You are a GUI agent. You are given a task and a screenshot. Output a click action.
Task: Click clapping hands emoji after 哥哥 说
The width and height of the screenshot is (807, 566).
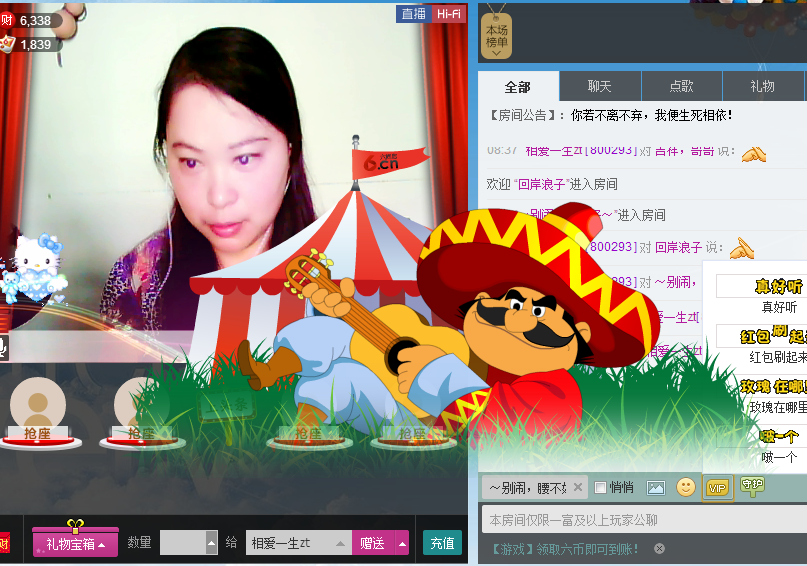pos(753,153)
